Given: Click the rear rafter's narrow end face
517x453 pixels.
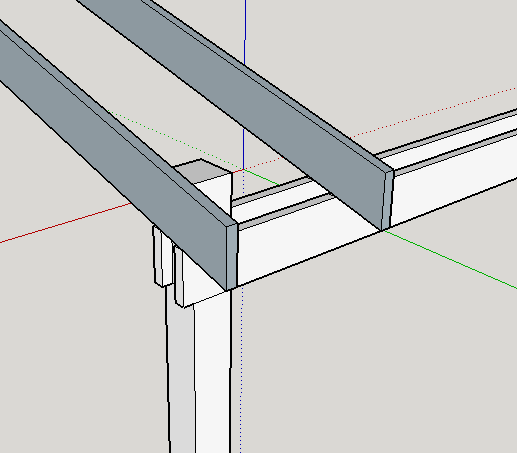Looking at the screenshot, I should pos(388,200).
